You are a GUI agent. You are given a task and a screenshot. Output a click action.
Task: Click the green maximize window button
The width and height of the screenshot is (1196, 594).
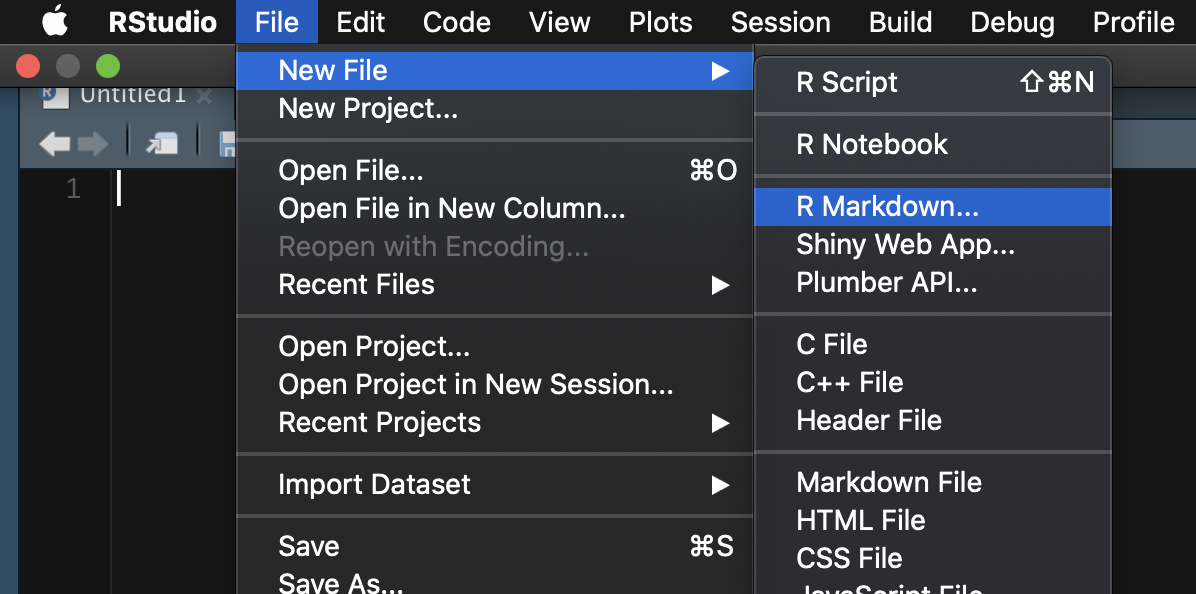pyautogui.click(x=107, y=67)
